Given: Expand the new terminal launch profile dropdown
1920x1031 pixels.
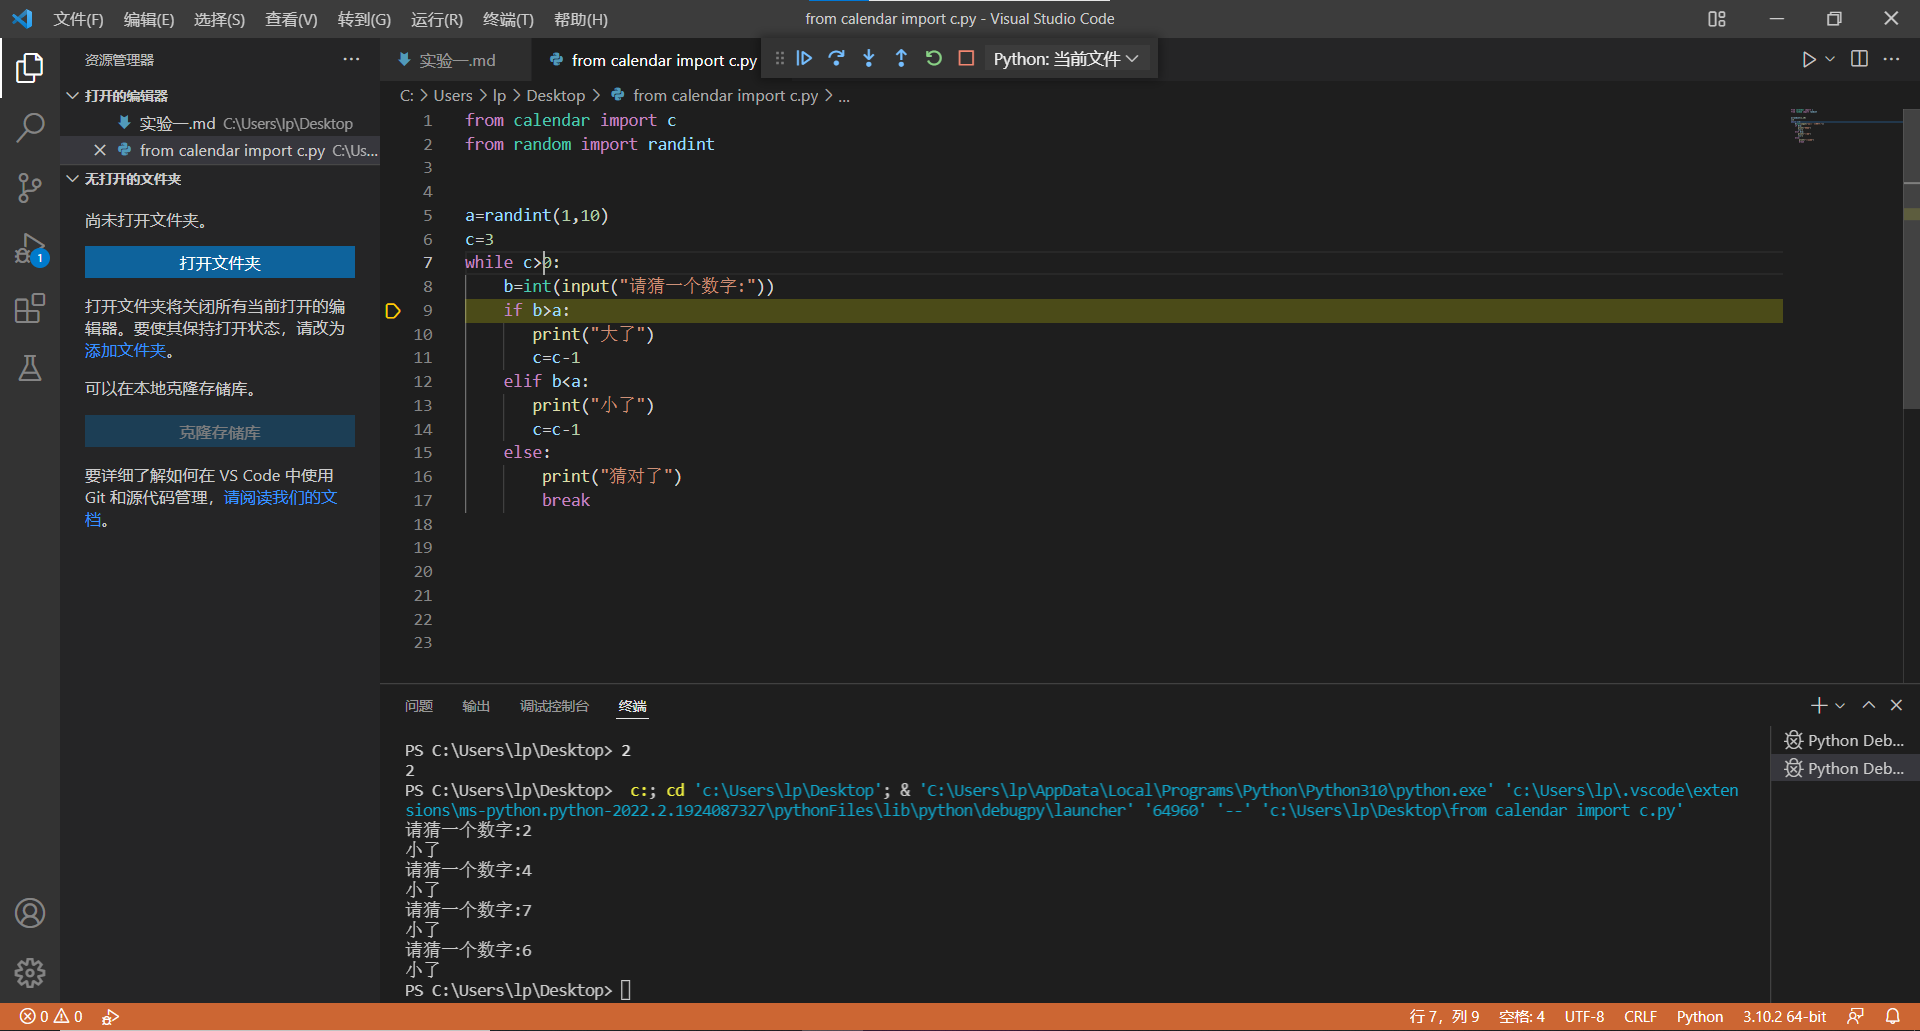Looking at the screenshot, I should coord(1840,706).
